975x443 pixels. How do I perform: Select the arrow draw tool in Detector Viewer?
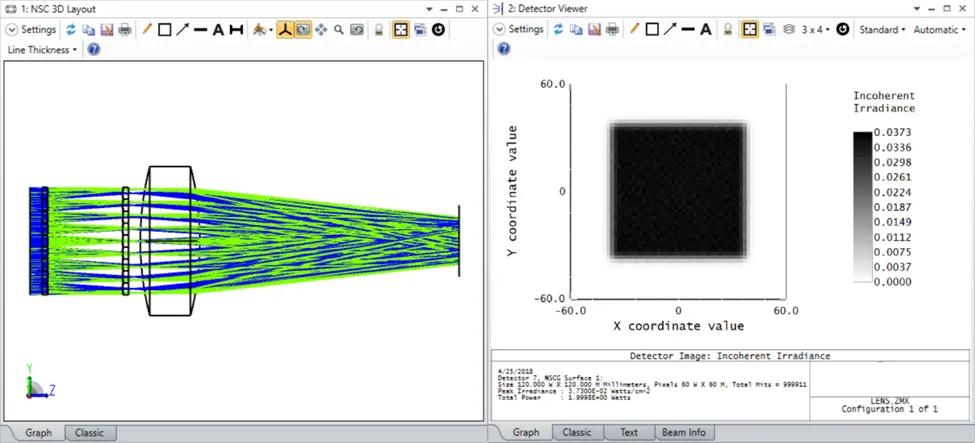click(x=670, y=30)
